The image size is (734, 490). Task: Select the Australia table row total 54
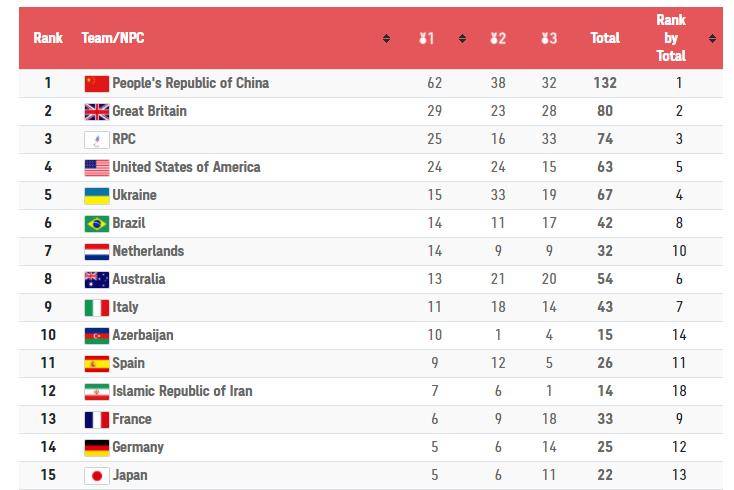[371, 279]
